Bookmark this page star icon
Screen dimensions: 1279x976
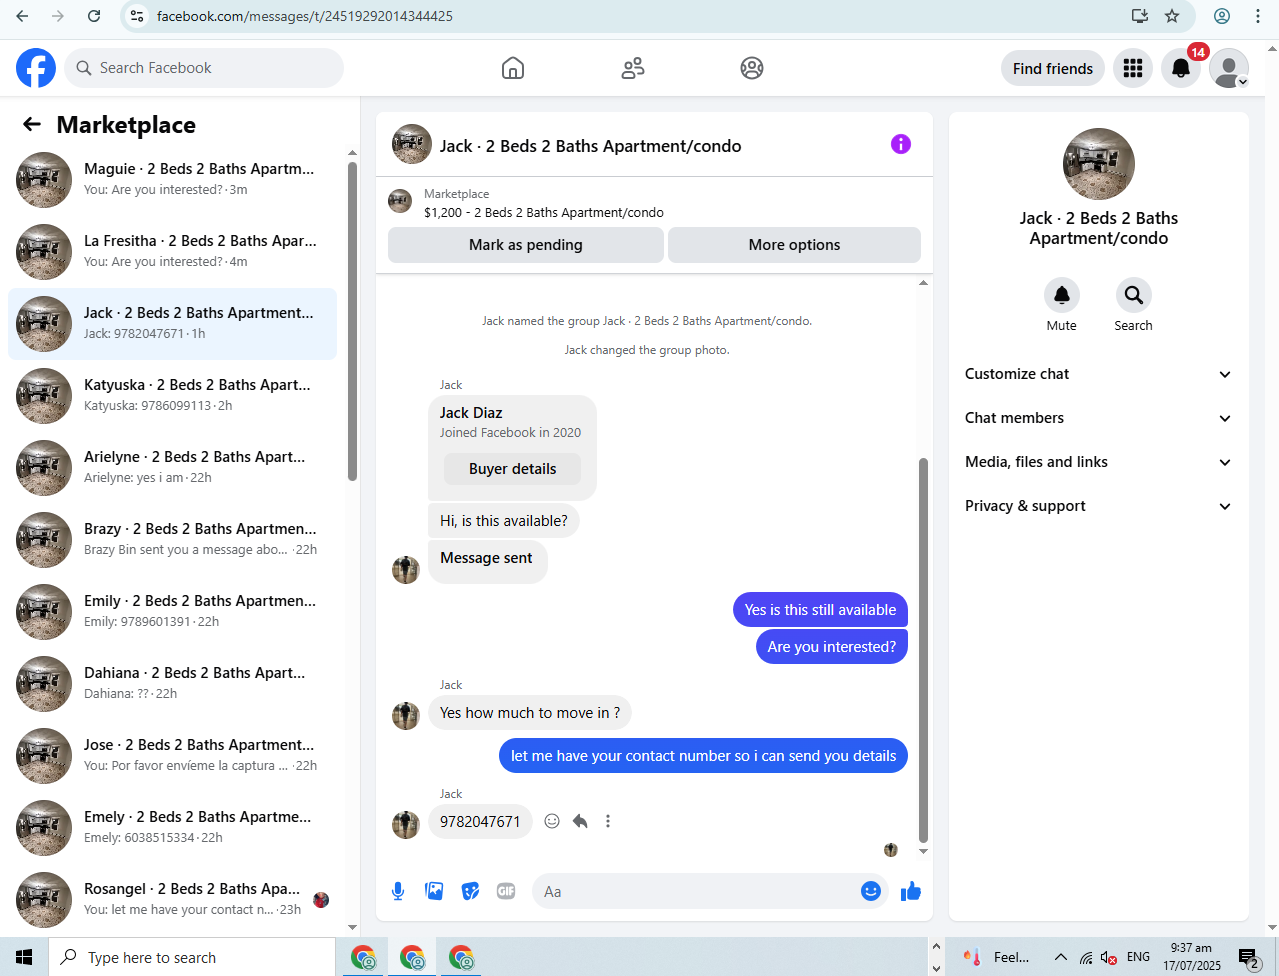click(x=1172, y=16)
